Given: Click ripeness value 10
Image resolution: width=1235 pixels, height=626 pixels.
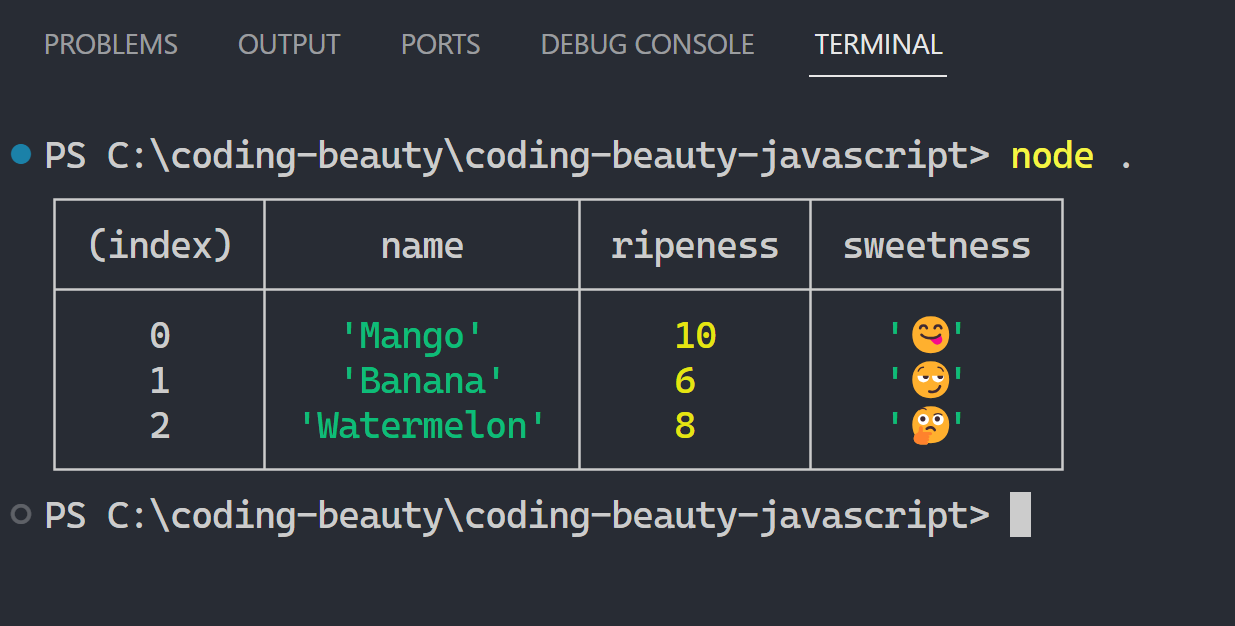Looking at the screenshot, I should (x=695, y=336).
